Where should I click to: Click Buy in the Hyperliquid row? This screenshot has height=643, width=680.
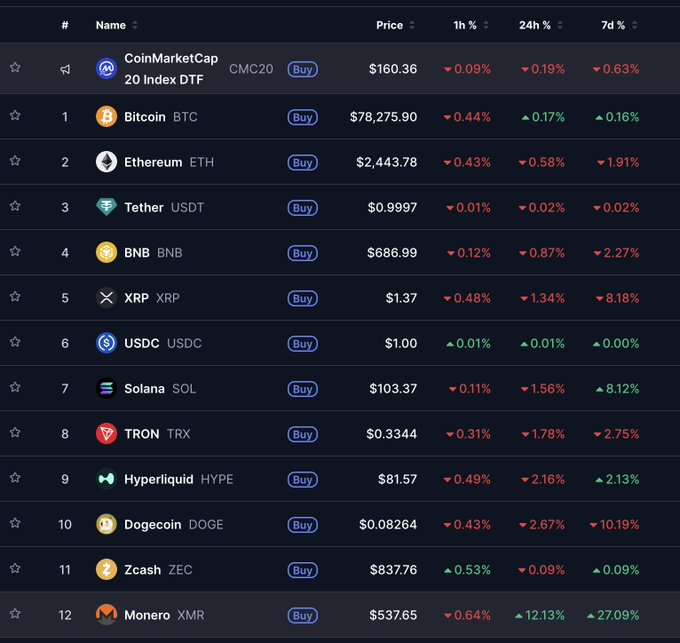click(303, 480)
